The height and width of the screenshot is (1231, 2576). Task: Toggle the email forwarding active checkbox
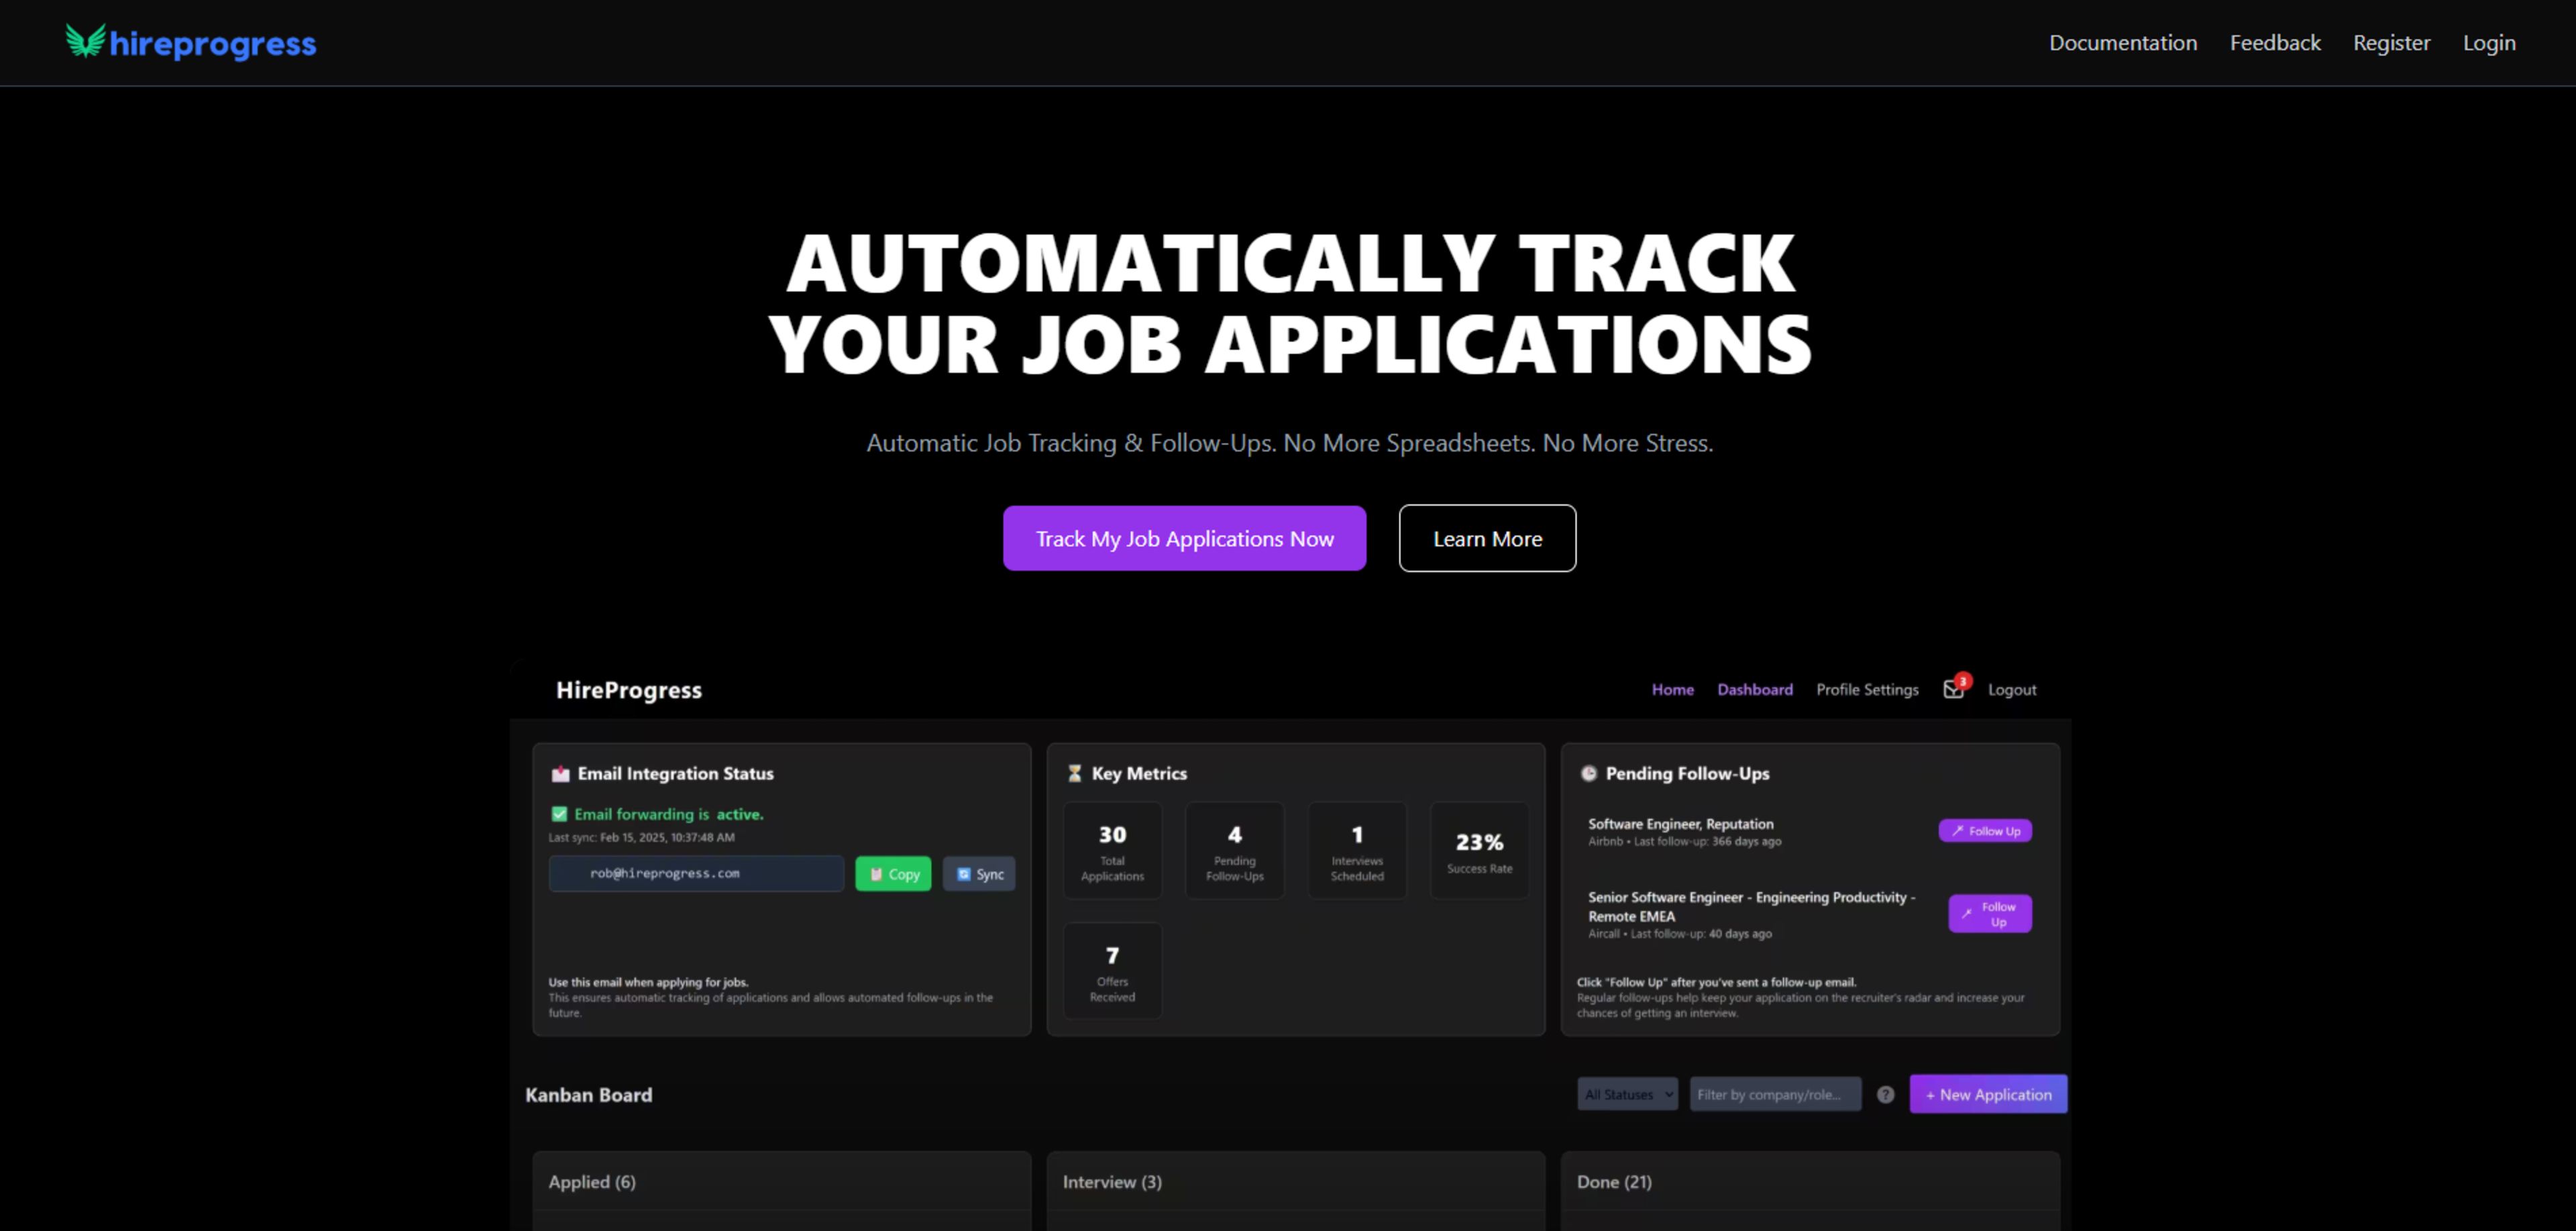tap(561, 813)
